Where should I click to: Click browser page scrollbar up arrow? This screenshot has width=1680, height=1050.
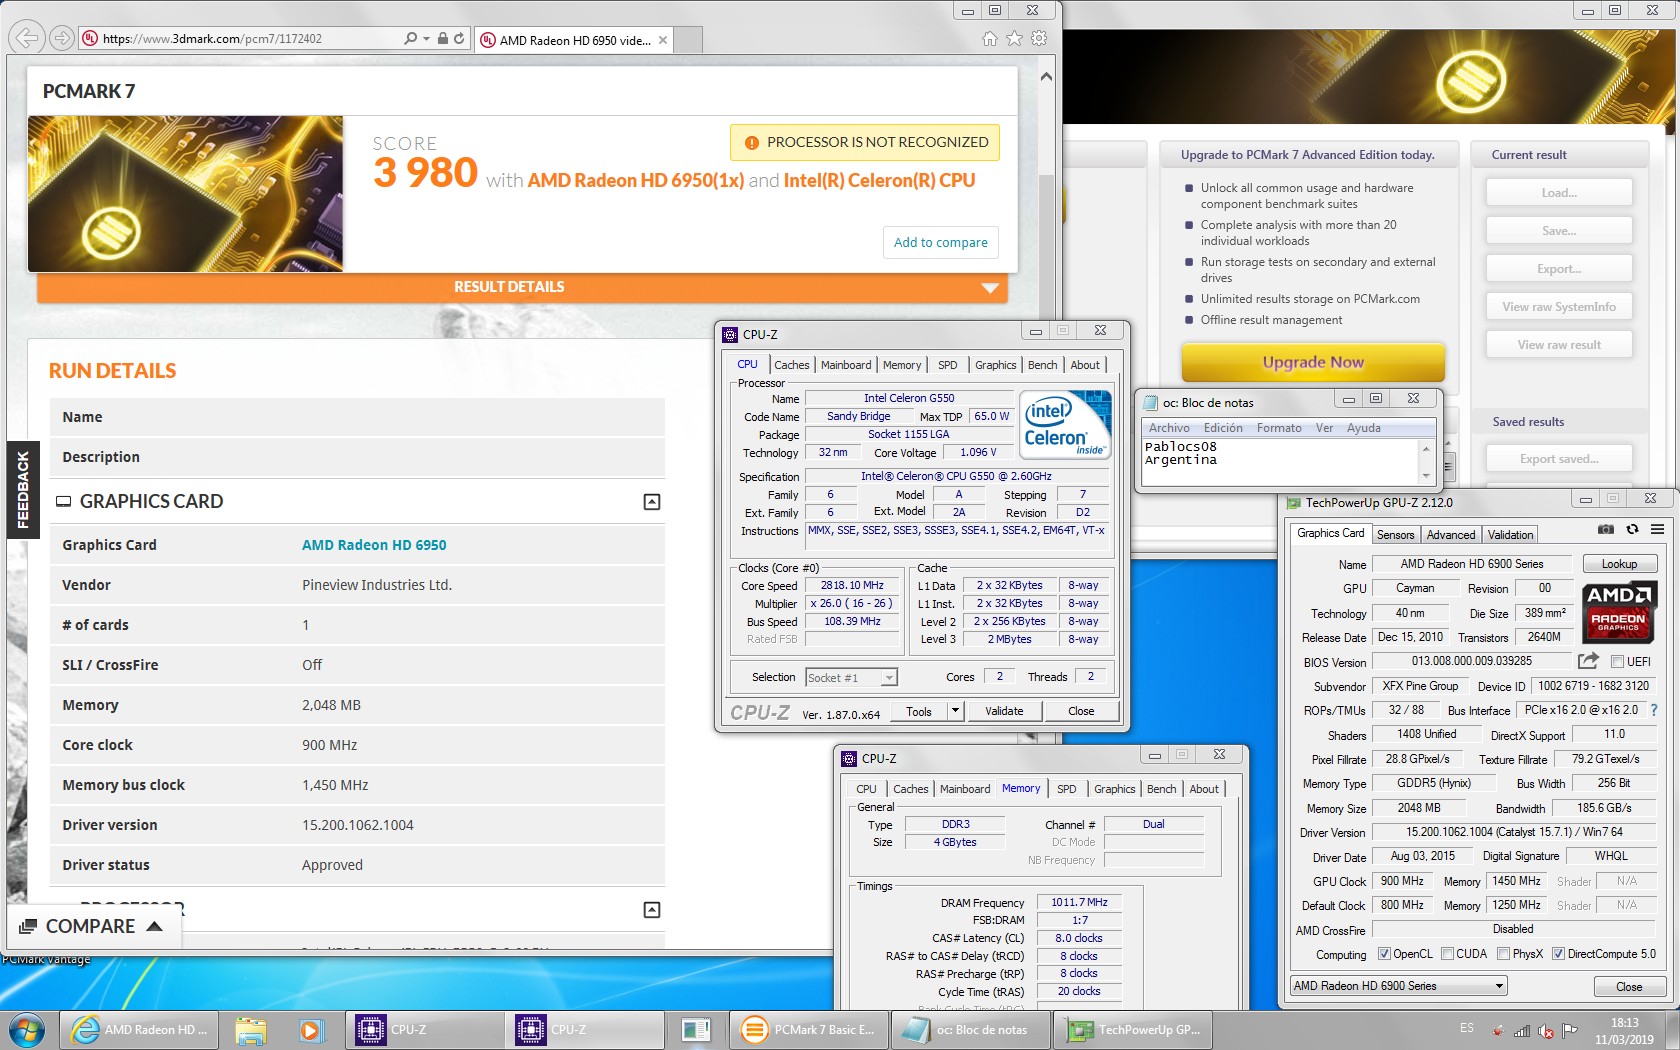1046,77
